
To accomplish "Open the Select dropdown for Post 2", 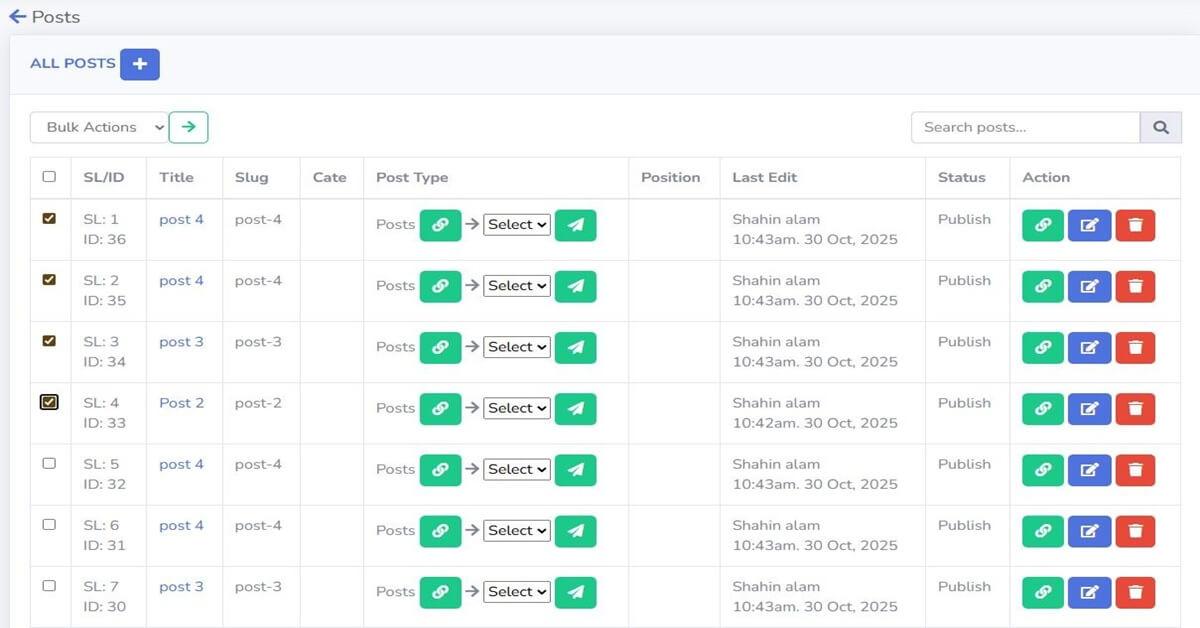I will (x=516, y=408).
